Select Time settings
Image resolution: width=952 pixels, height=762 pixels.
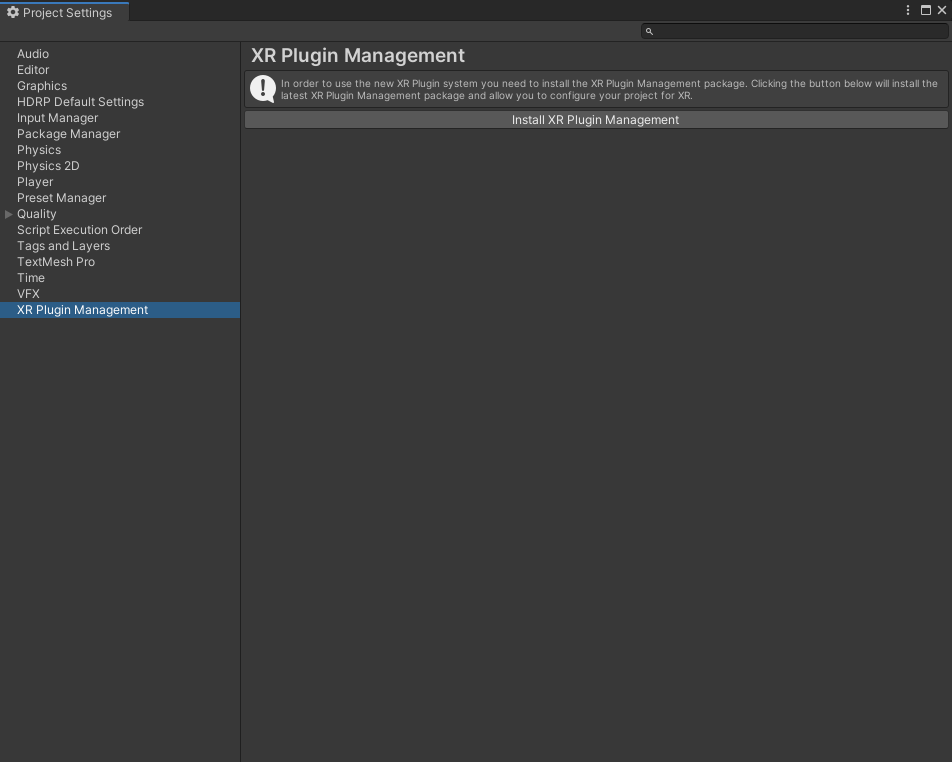(x=31, y=278)
